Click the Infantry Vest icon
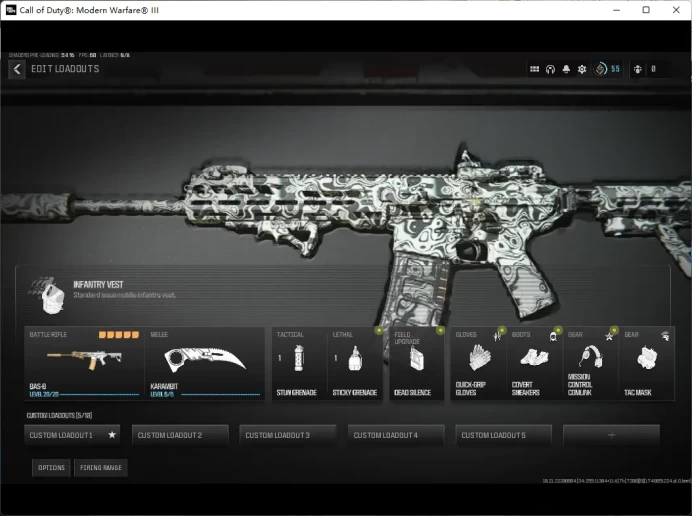The image size is (692, 516). [x=48, y=295]
